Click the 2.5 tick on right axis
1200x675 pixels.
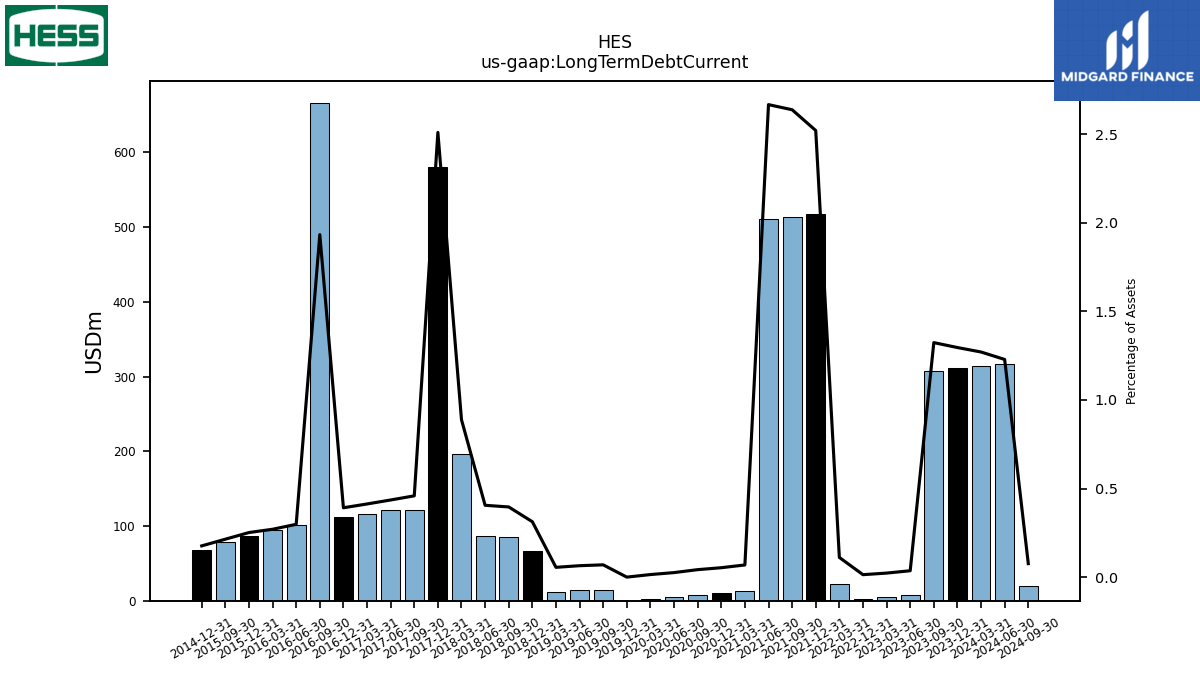click(1106, 135)
